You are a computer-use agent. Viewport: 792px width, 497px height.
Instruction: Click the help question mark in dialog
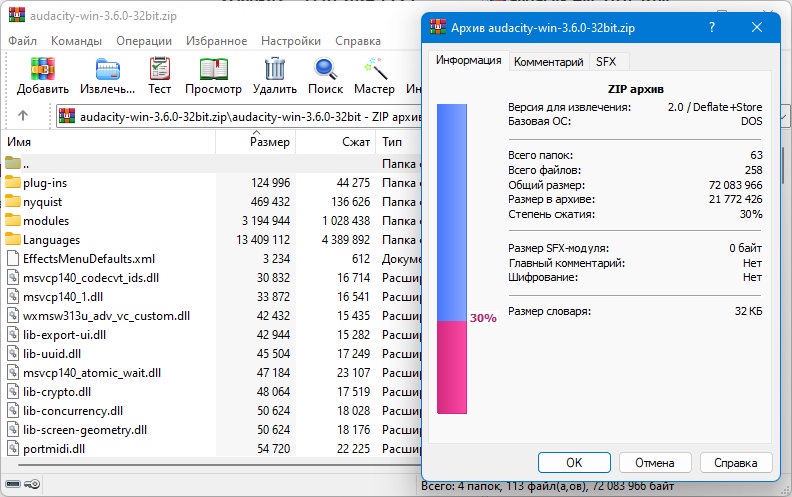pyautogui.click(x=712, y=27)
